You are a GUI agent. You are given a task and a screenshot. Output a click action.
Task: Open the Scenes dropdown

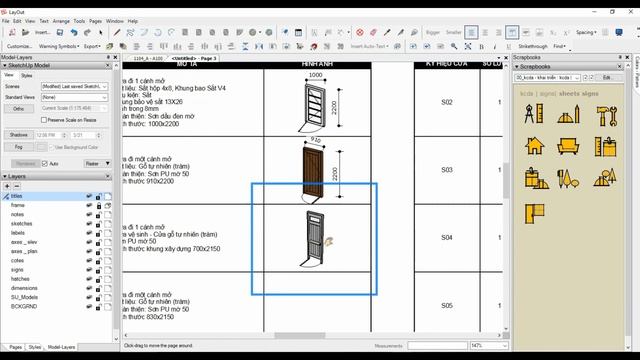coord(74,87)
